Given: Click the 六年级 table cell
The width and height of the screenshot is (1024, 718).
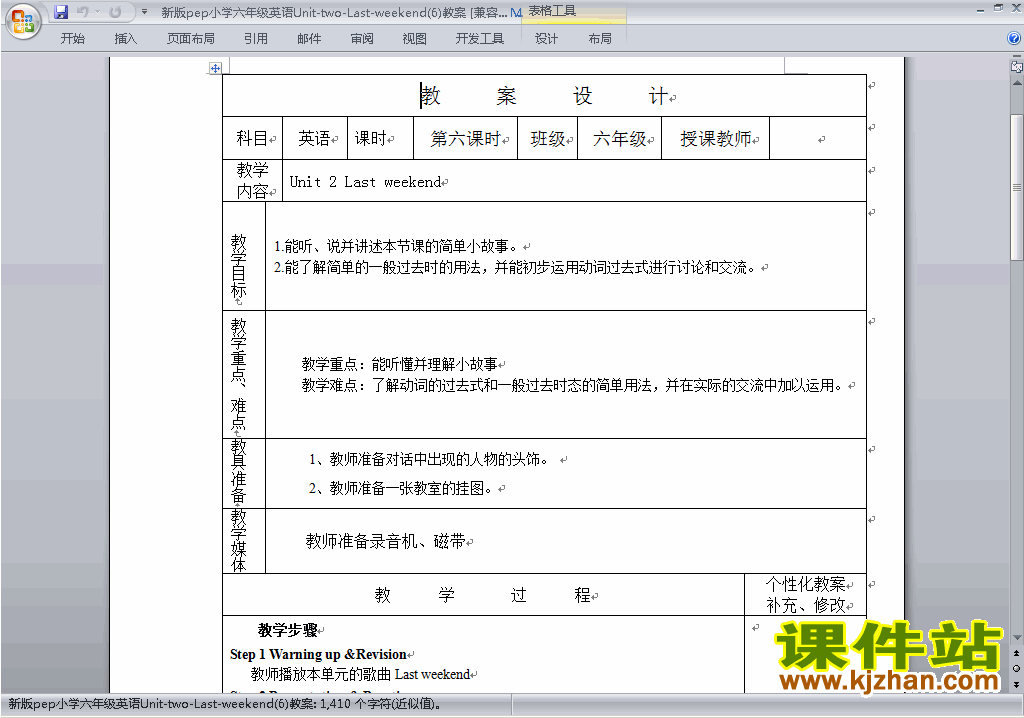Looking at the screenshot, I should tap(619, 139).
